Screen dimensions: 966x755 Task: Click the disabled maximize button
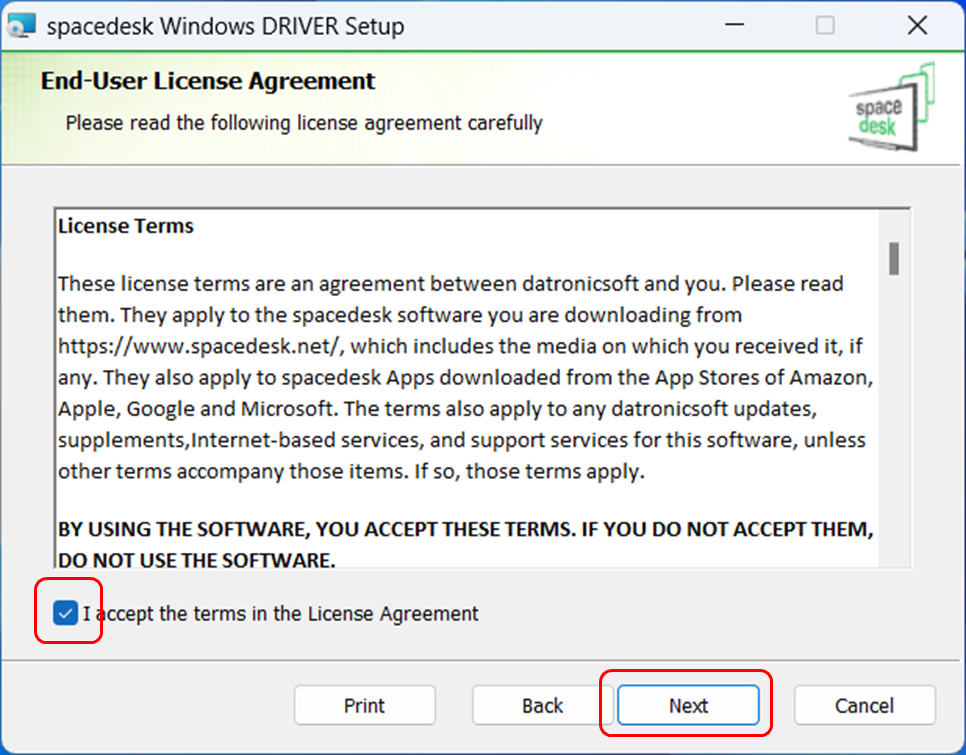(825, 25)
